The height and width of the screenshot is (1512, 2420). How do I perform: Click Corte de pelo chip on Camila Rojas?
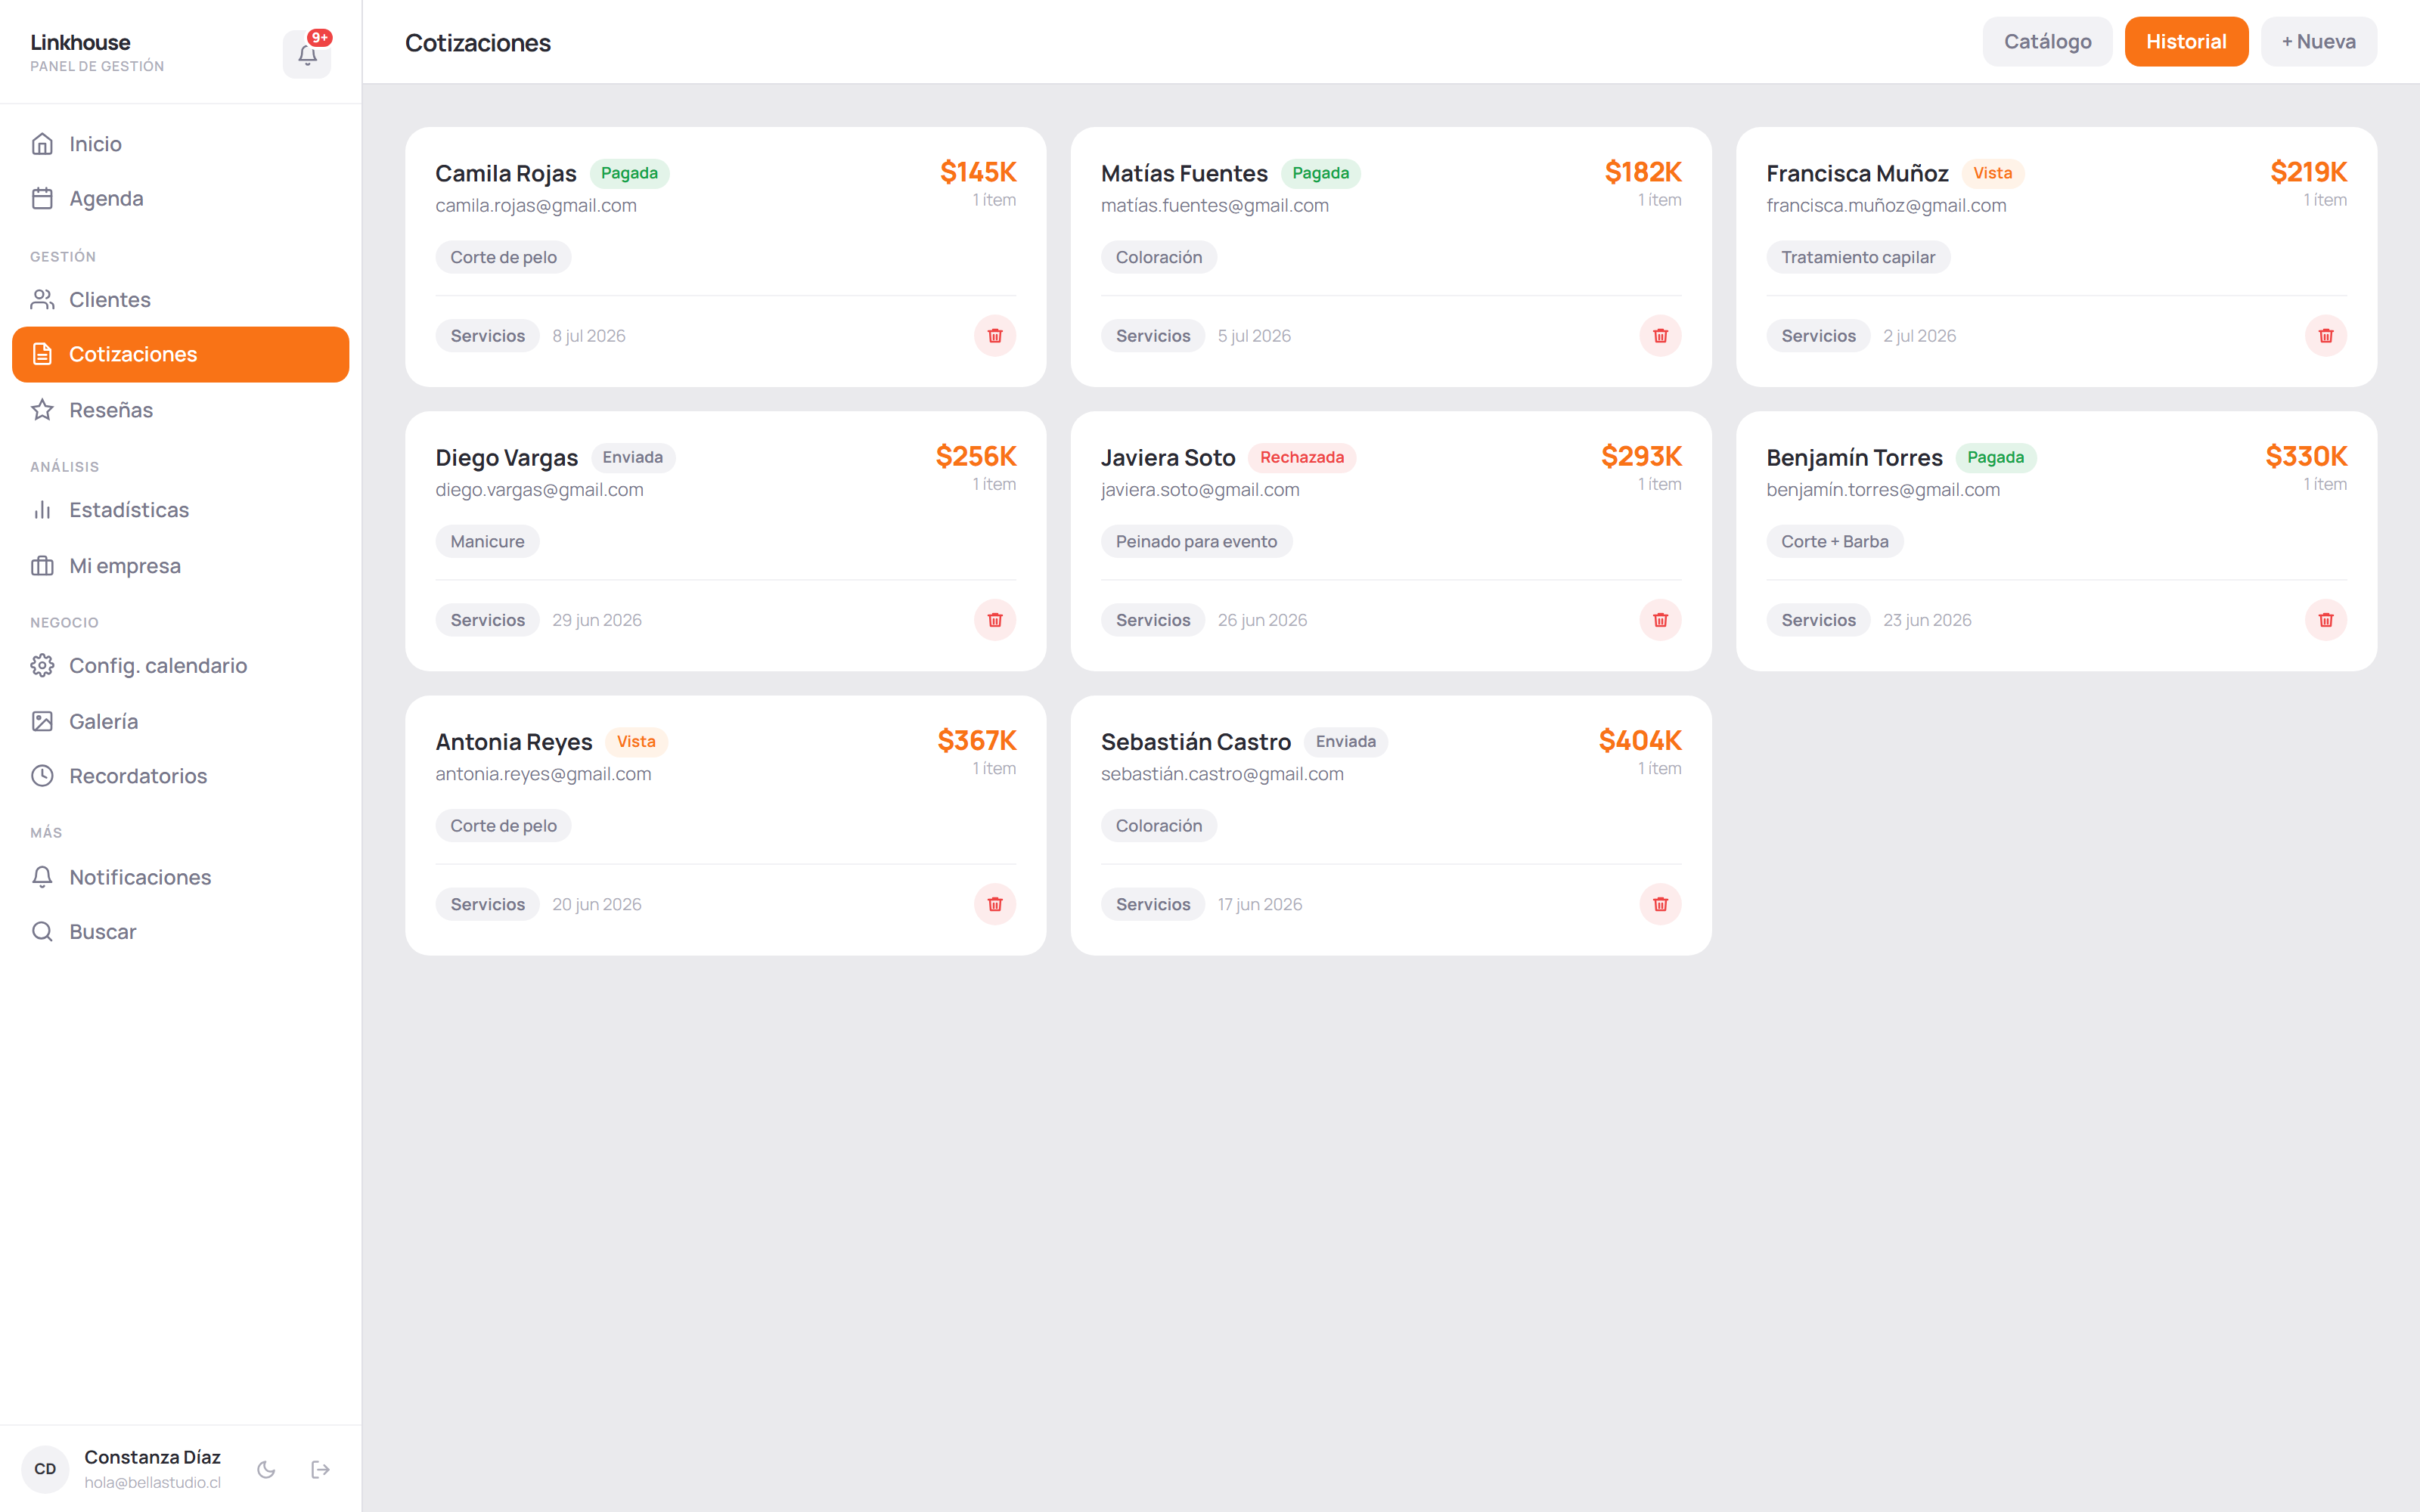tap(503, 257)
